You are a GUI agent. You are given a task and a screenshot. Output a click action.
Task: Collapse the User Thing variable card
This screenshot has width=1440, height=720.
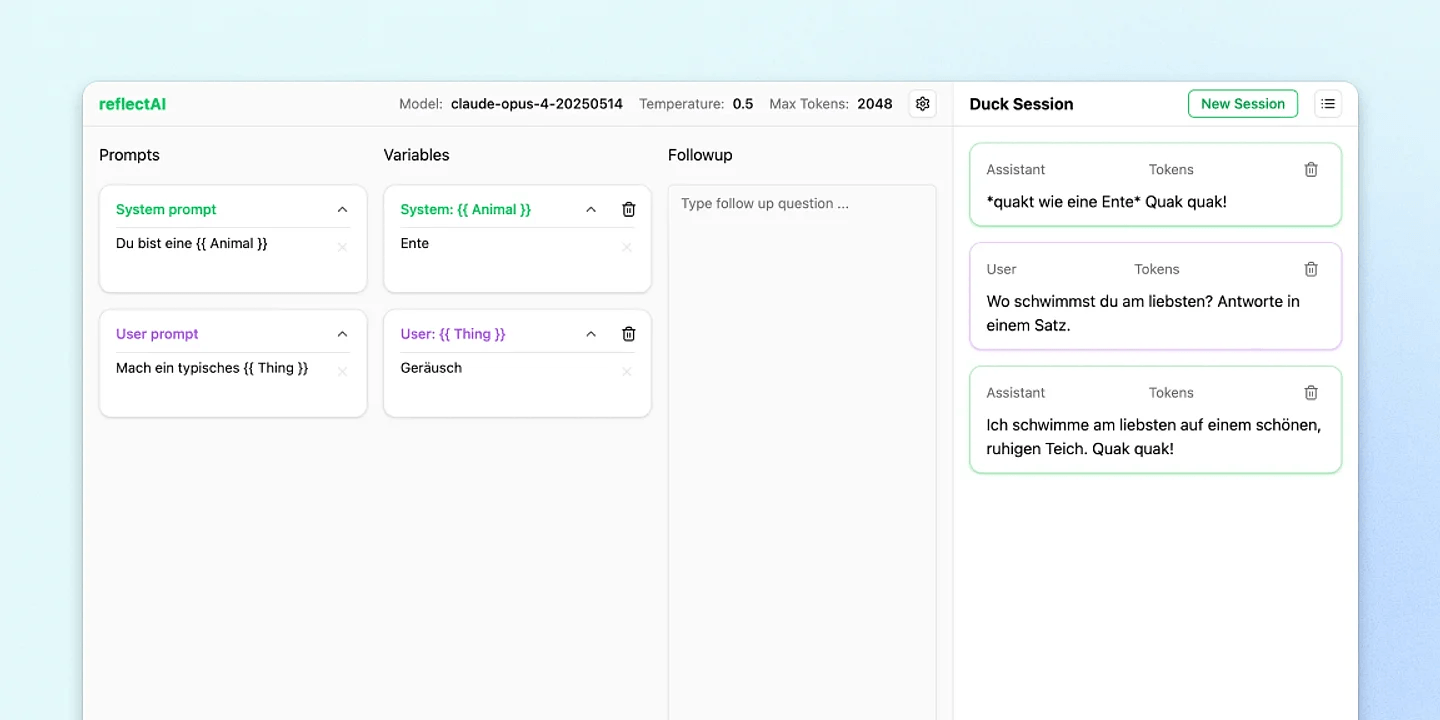pyautogui.click(x=591, y=334)
